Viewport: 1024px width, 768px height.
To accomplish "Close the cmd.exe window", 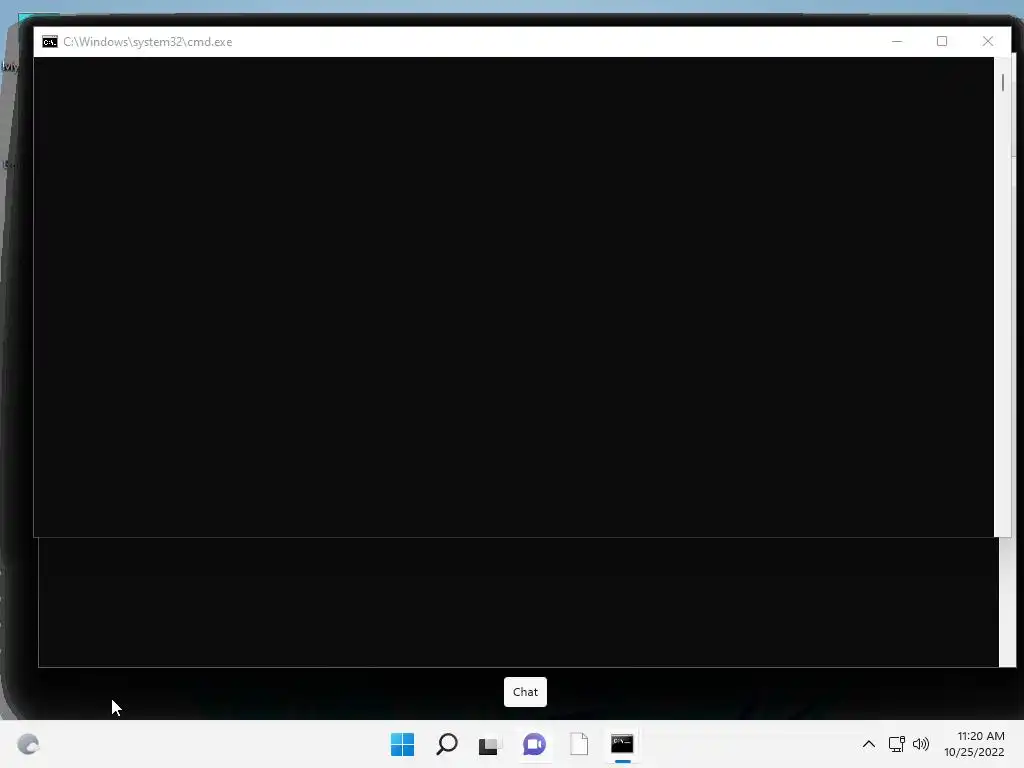I will 987,42.
